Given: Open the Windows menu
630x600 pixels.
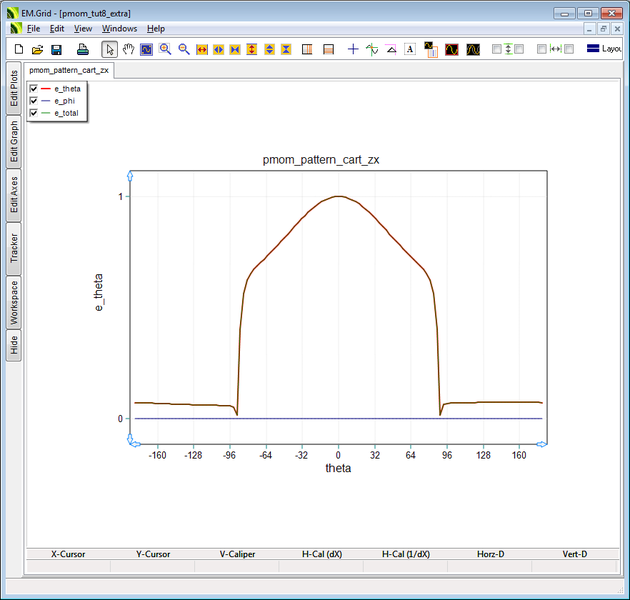Looking at the screenshot, I should tap(119, 29).
